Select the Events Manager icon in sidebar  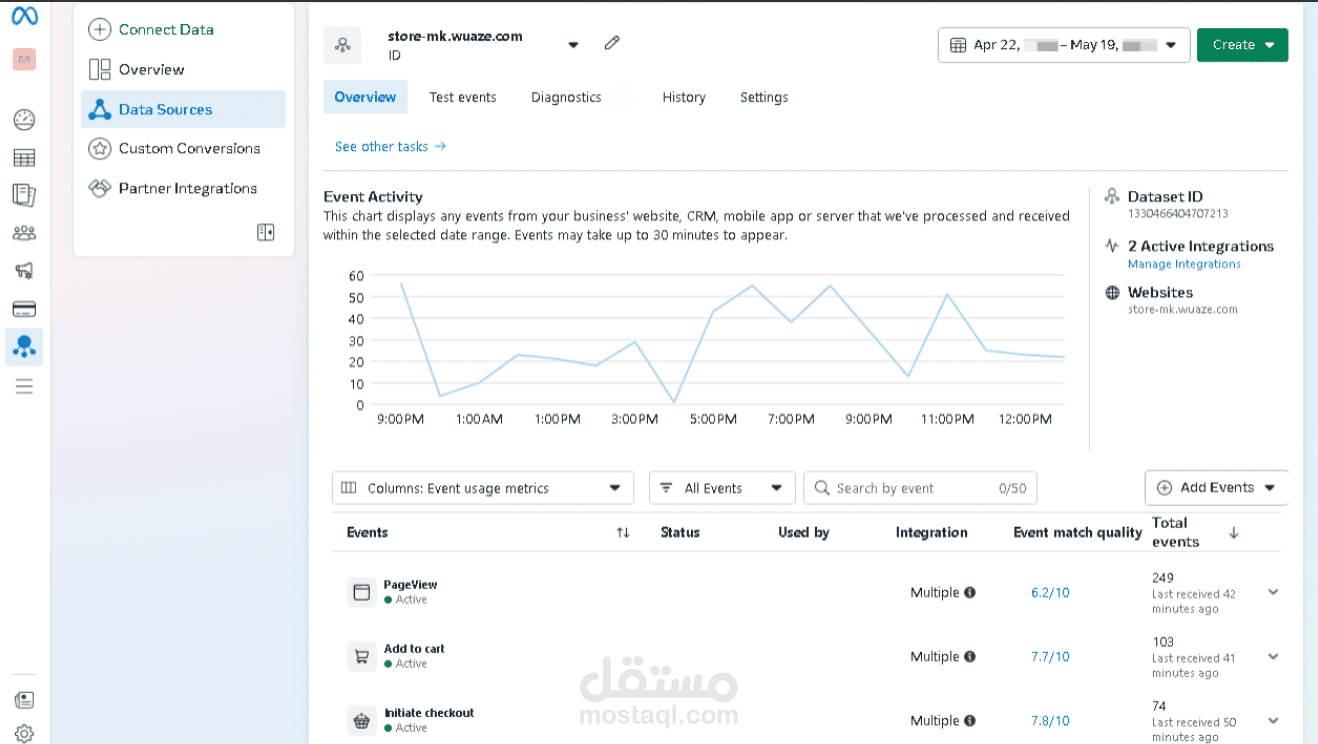pyautogui.click(x=24, y=347)
